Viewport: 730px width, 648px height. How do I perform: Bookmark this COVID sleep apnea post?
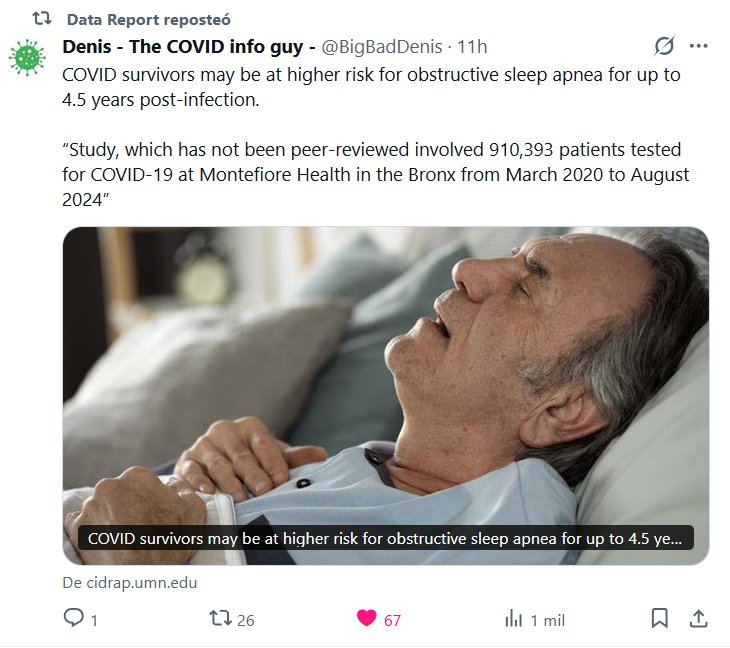(x=660, y=619)
